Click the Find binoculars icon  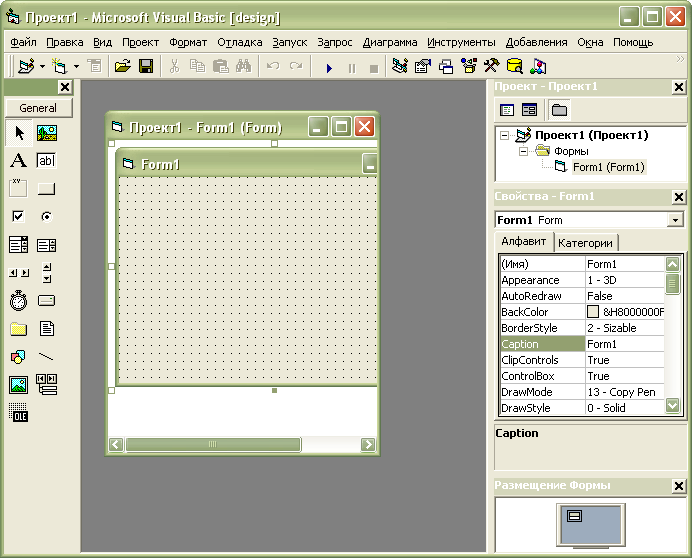(243, 66)
